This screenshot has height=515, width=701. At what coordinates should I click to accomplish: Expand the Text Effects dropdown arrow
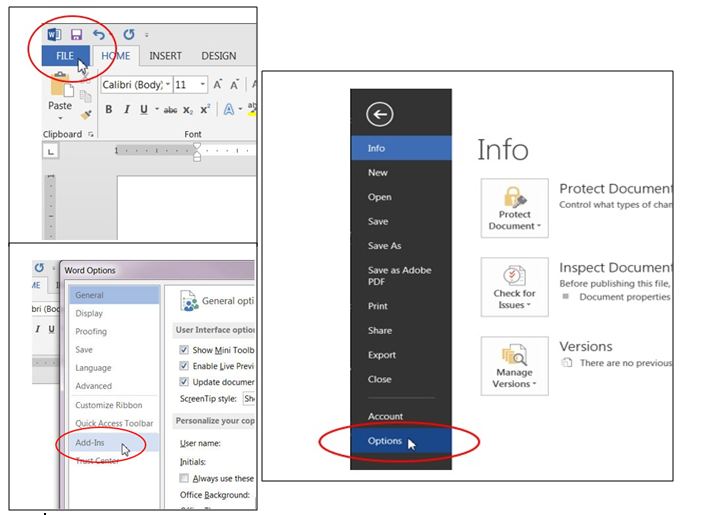point(241,109)
